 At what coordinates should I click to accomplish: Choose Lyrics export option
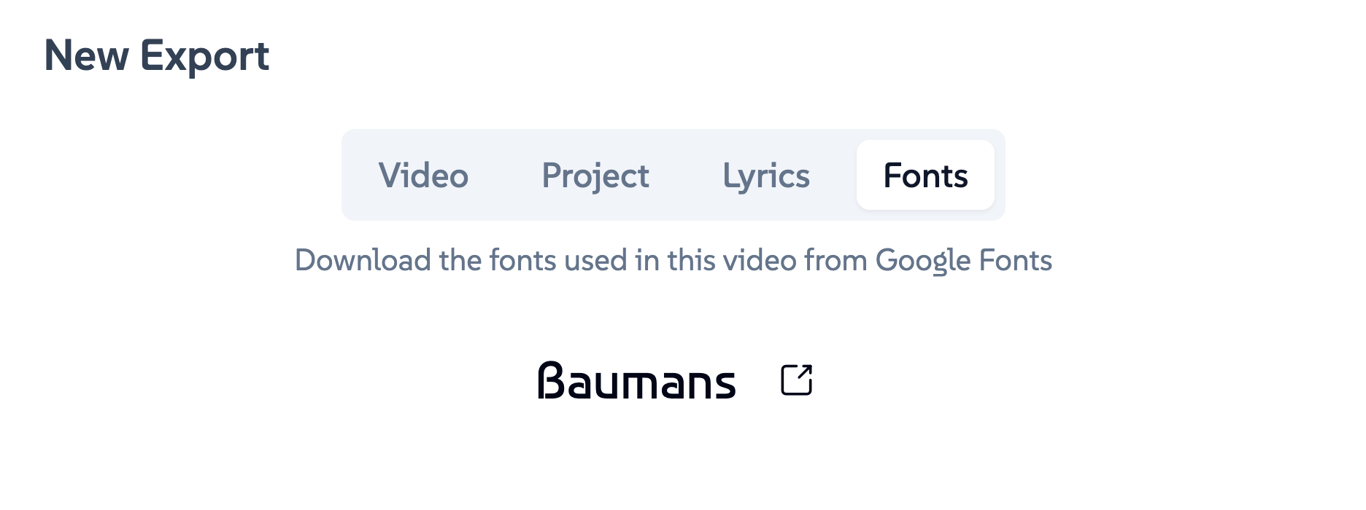pos(766,175)
